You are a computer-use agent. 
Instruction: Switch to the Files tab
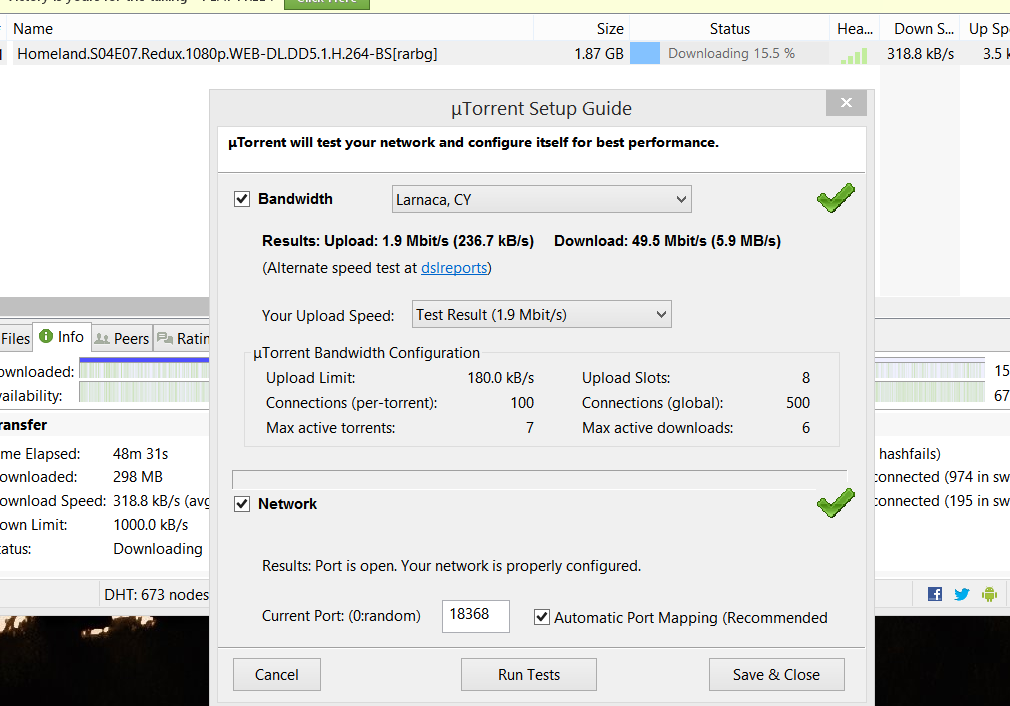15,339
